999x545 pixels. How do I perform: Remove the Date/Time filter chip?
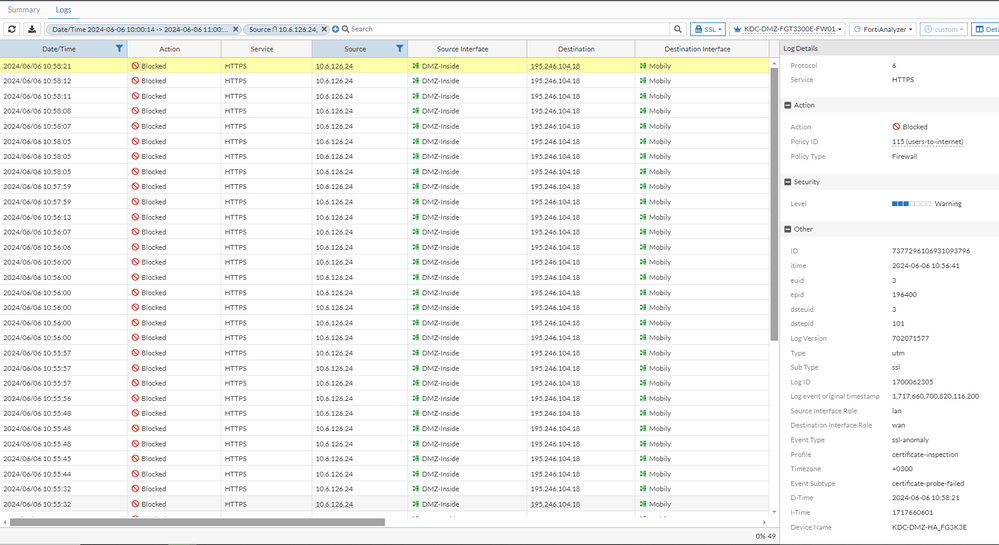[x=236, y=30]
